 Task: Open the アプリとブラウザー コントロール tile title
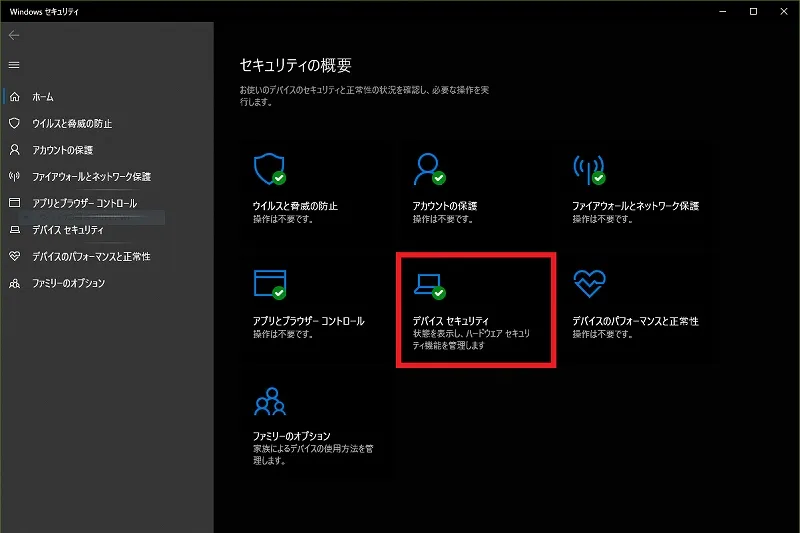click(309, 321)
